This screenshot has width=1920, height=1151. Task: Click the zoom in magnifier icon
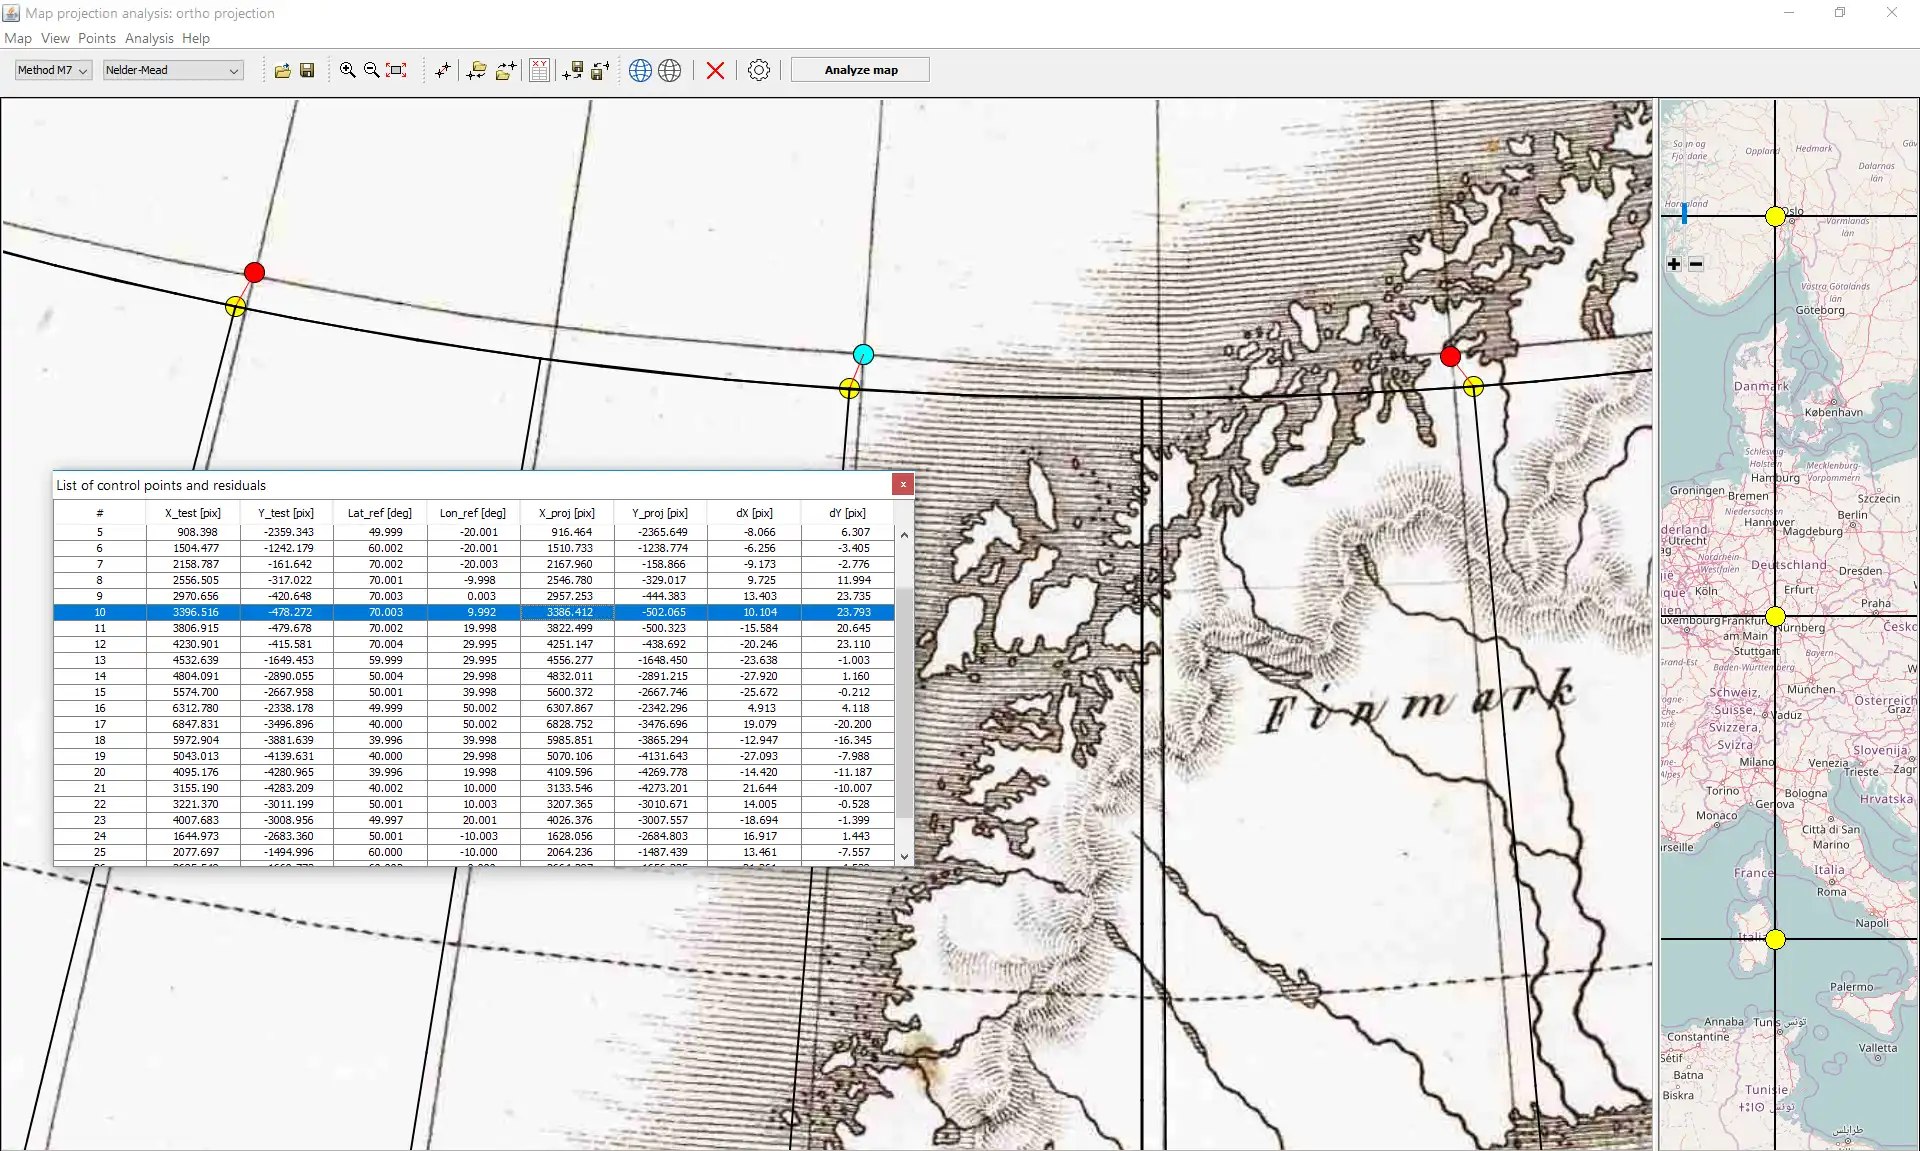pyautogui.click(x=347, y=70)
